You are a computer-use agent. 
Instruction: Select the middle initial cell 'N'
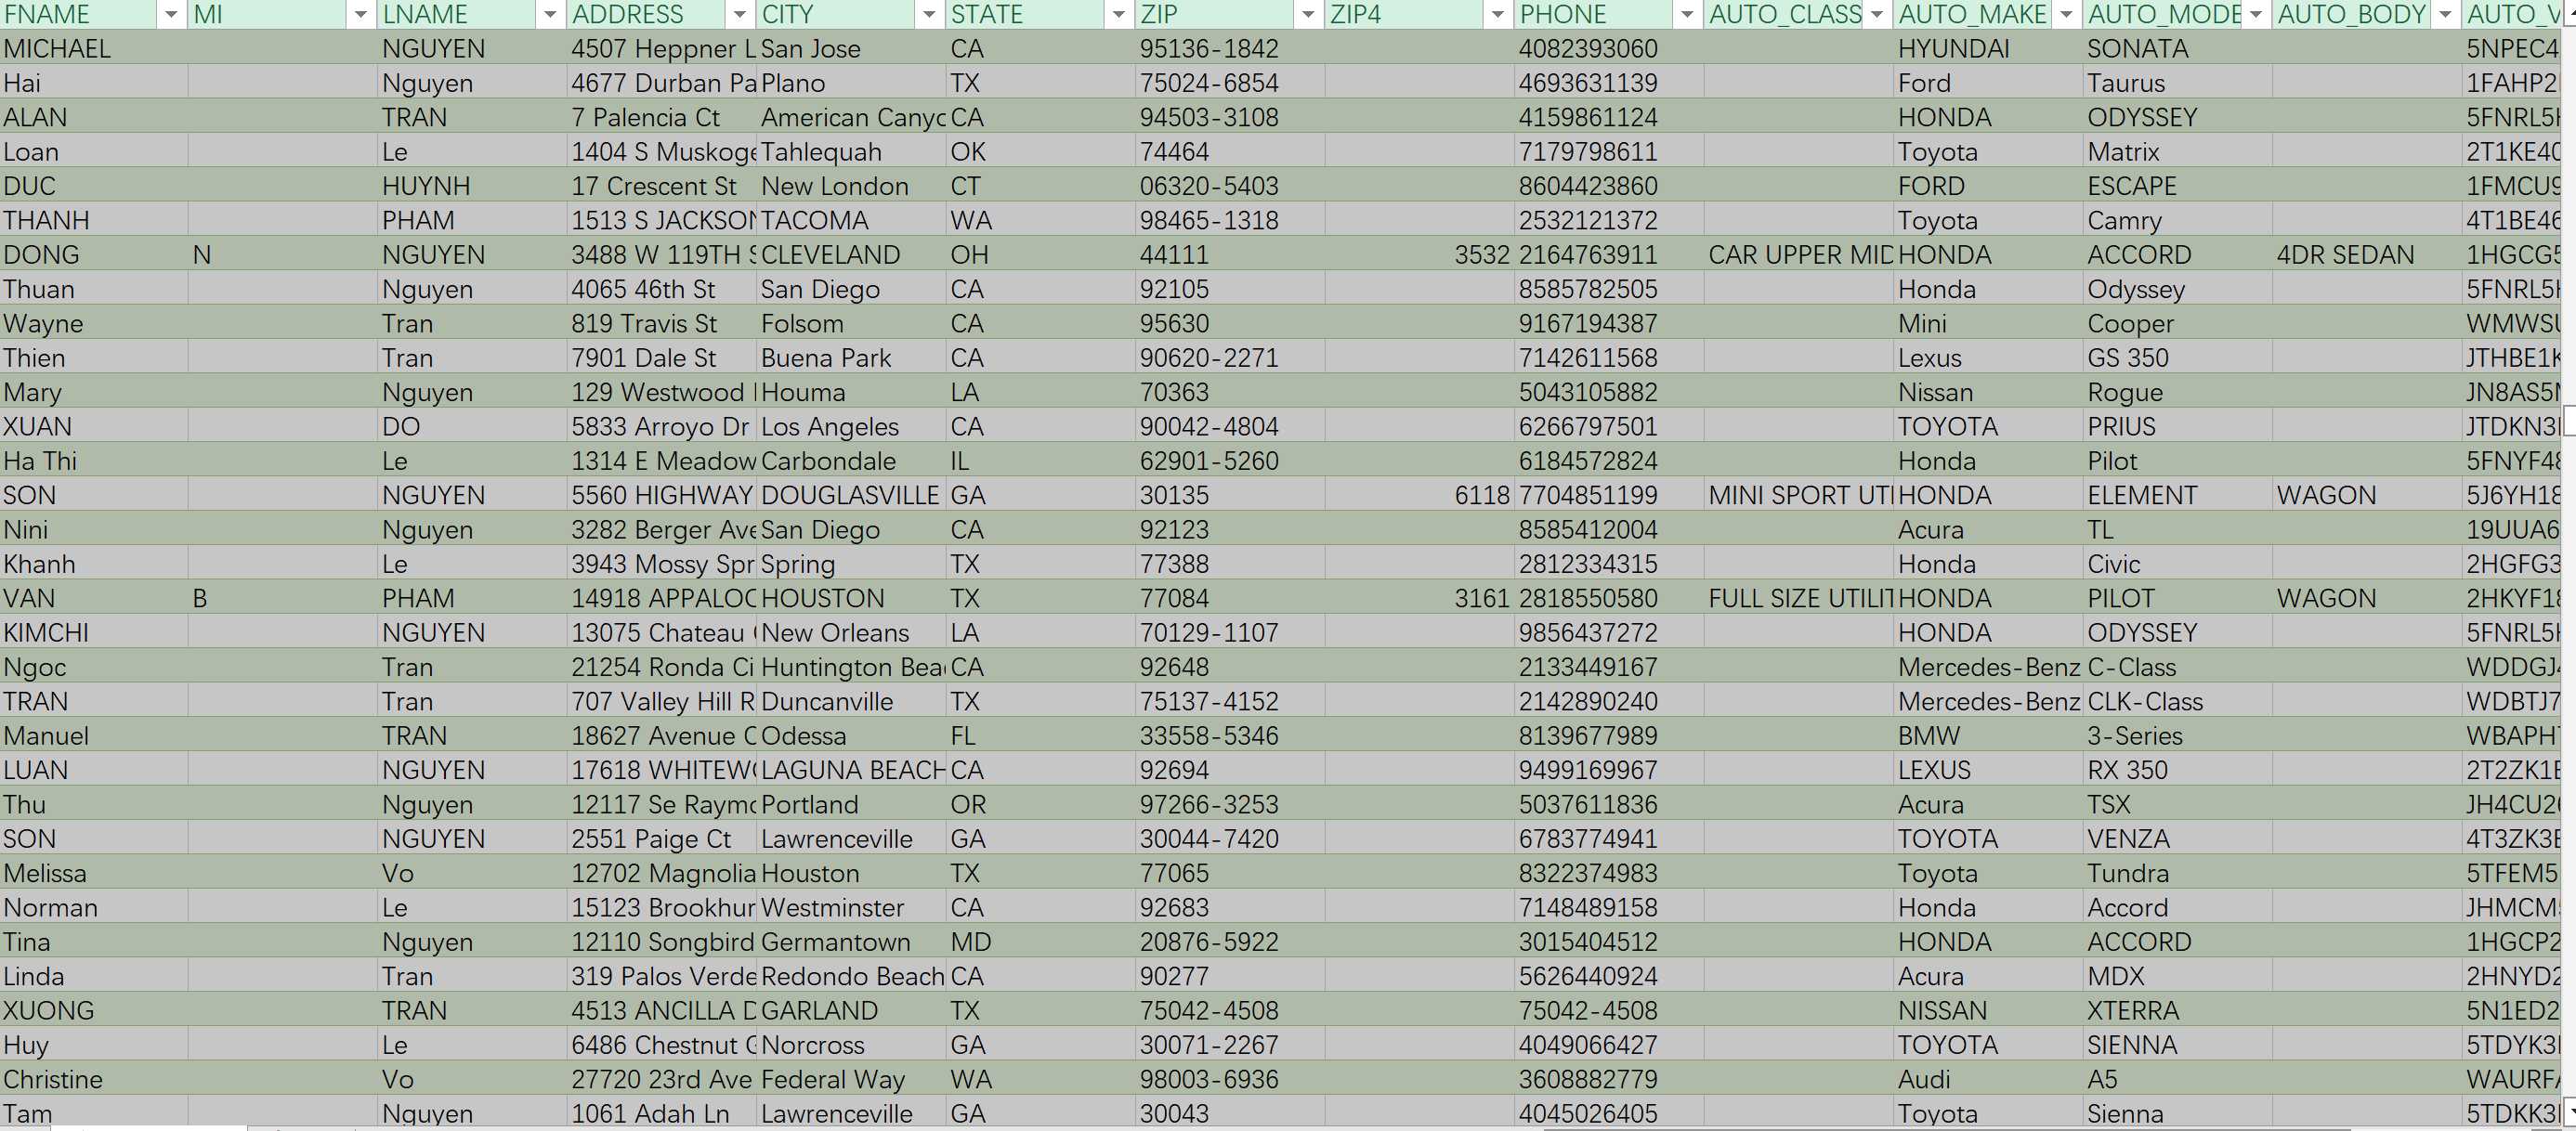pos(283,254)
